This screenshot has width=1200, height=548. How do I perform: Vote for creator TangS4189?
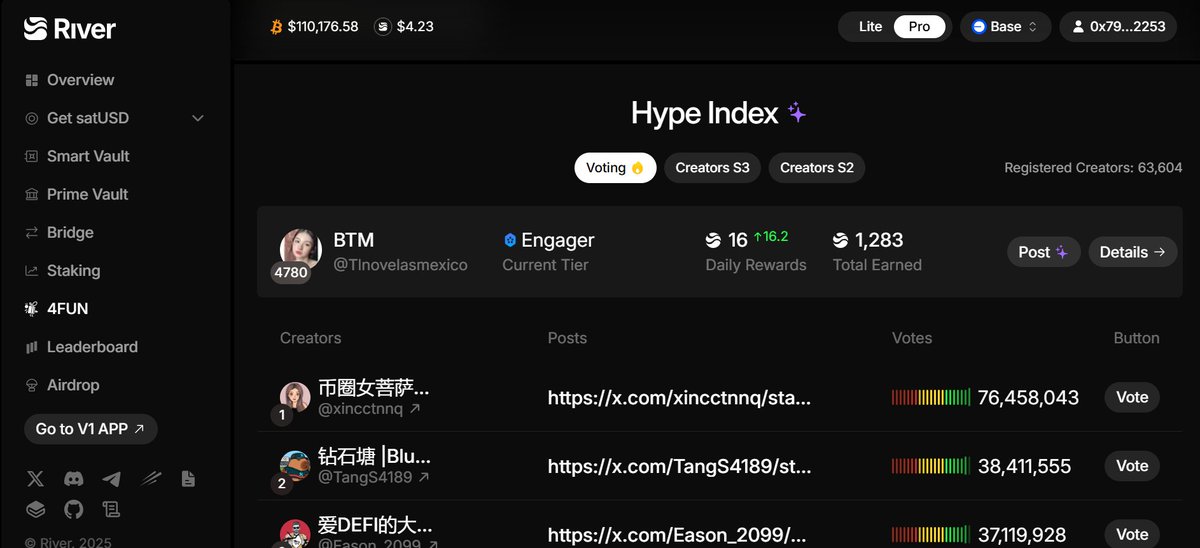point(1132,466)
